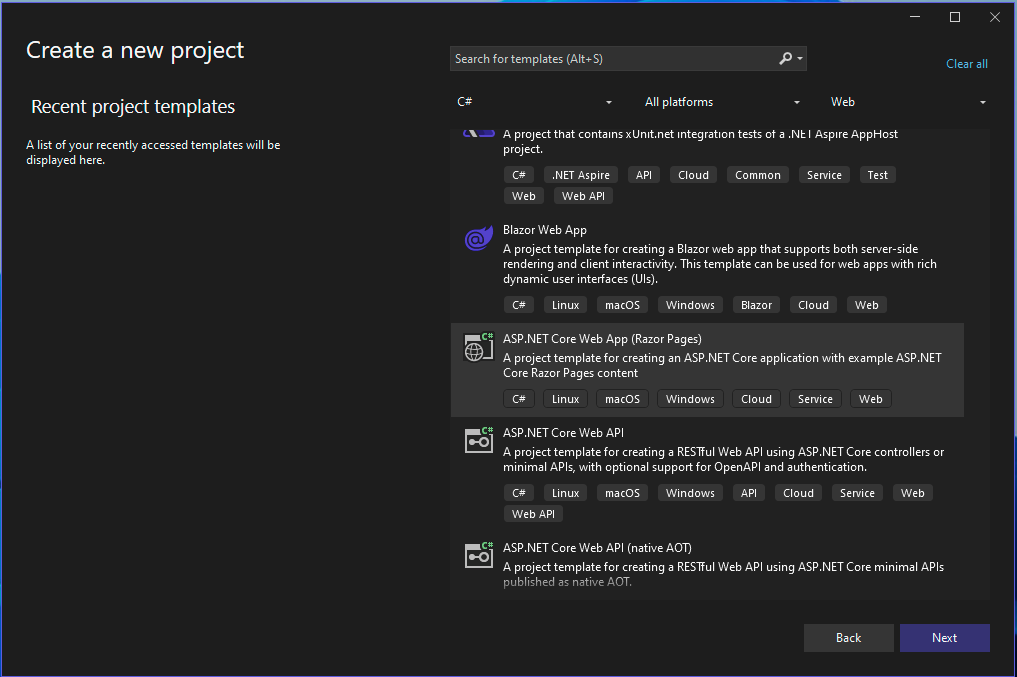Maximize the Create a new project window
This screenshot has height=677, width=1017.
(955, 17)
